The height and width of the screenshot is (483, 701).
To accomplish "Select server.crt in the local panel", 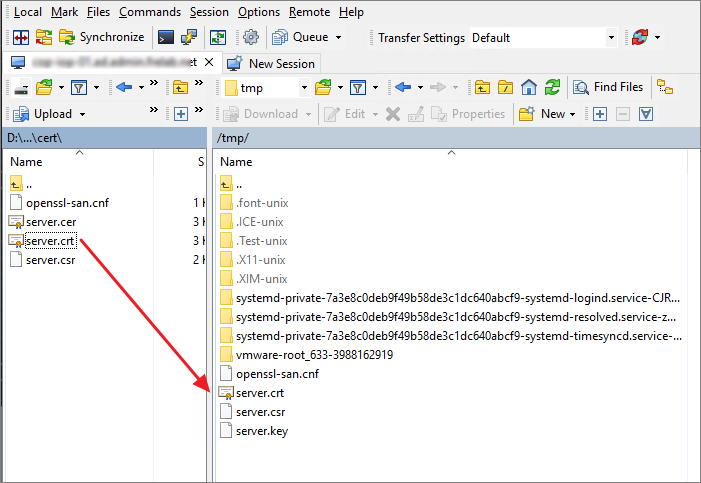I will click(50, 241).
